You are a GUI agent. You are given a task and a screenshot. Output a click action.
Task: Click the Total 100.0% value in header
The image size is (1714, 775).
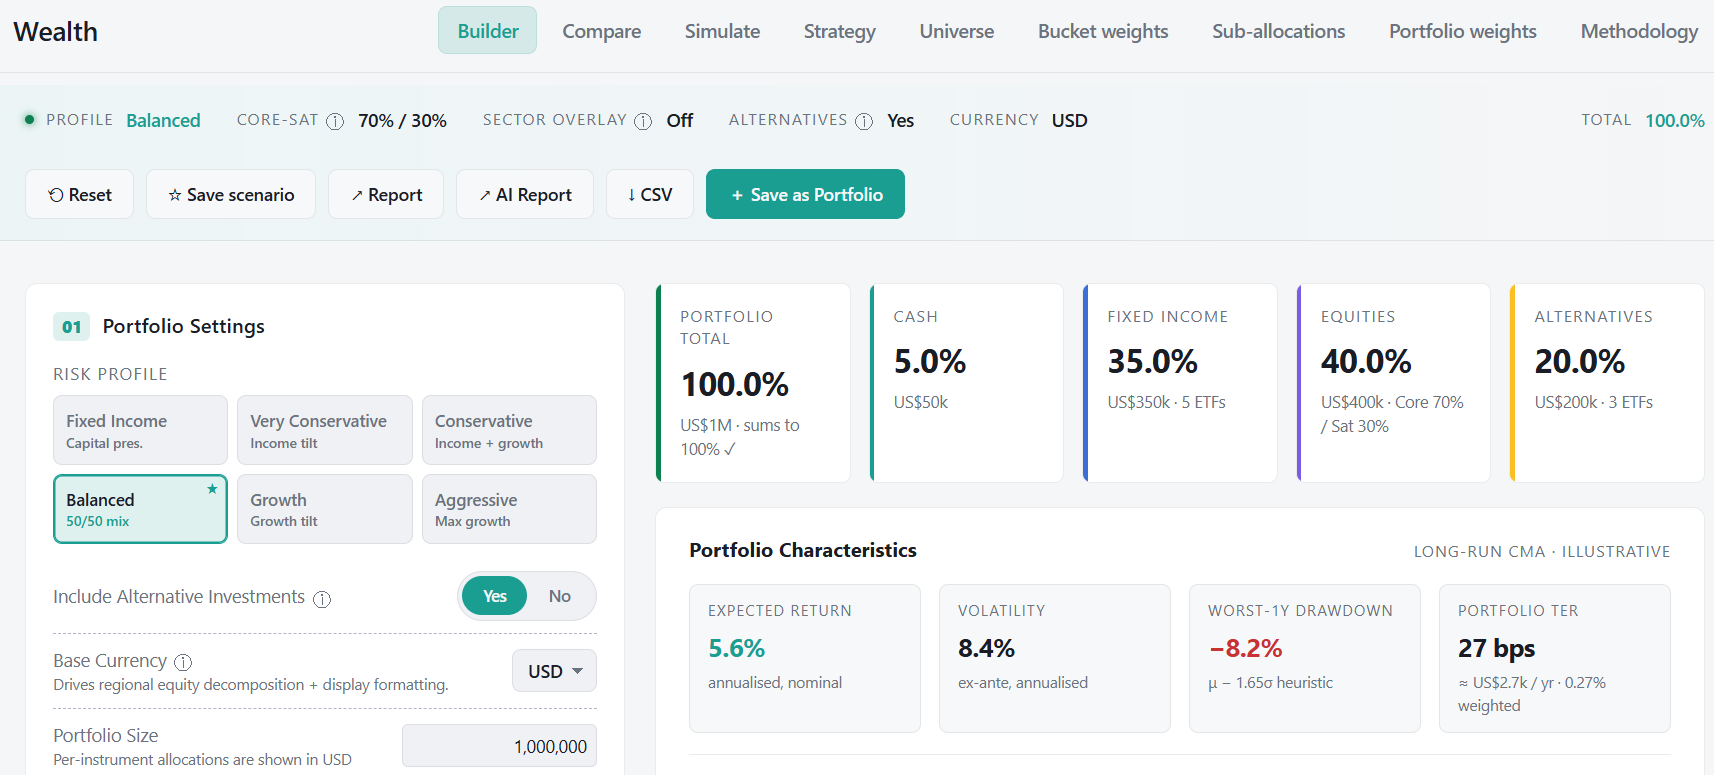[1675, 120]
